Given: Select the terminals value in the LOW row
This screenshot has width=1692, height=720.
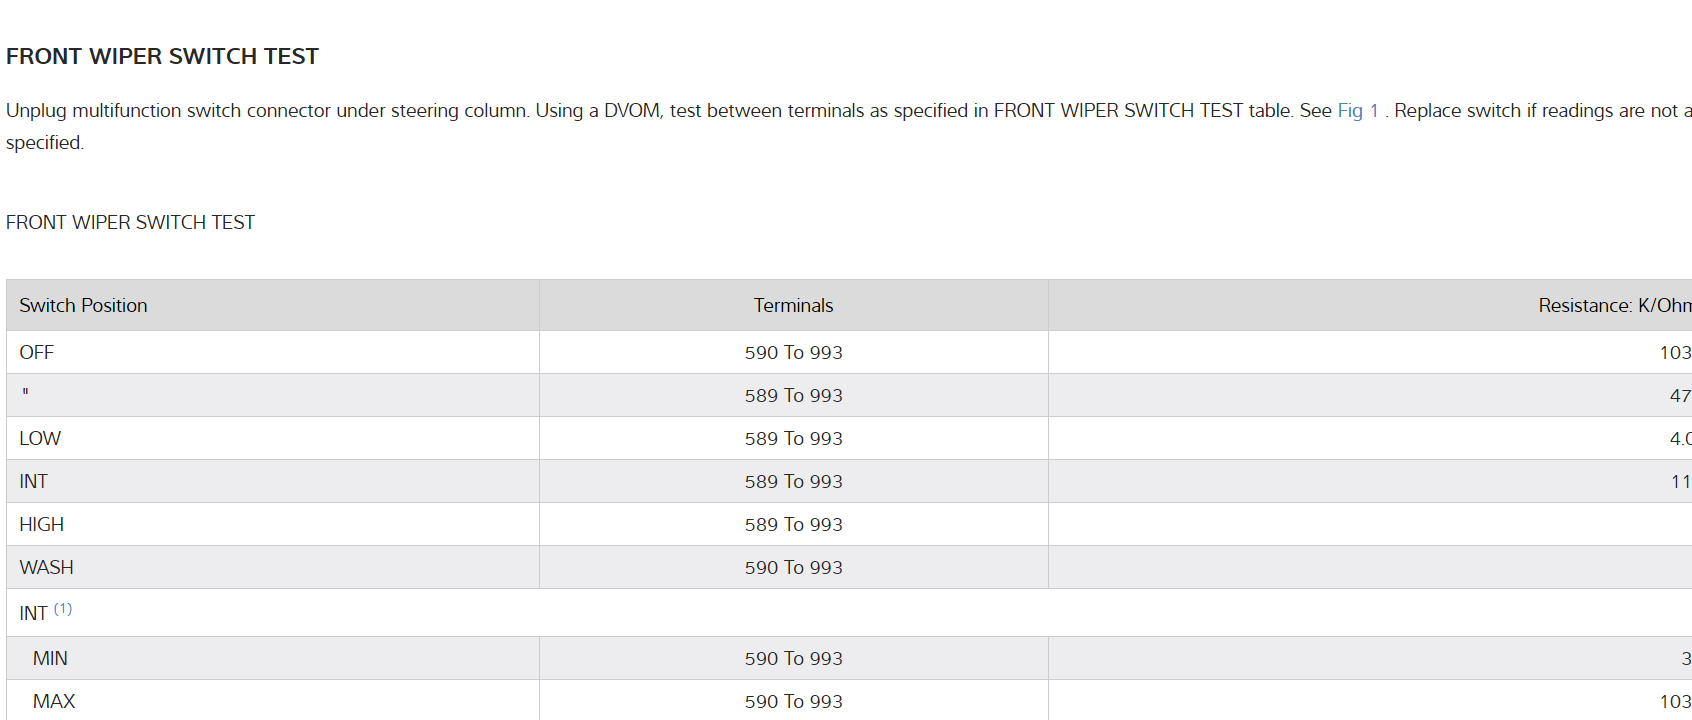Looking at the screenshot, I should click(793, 439).
